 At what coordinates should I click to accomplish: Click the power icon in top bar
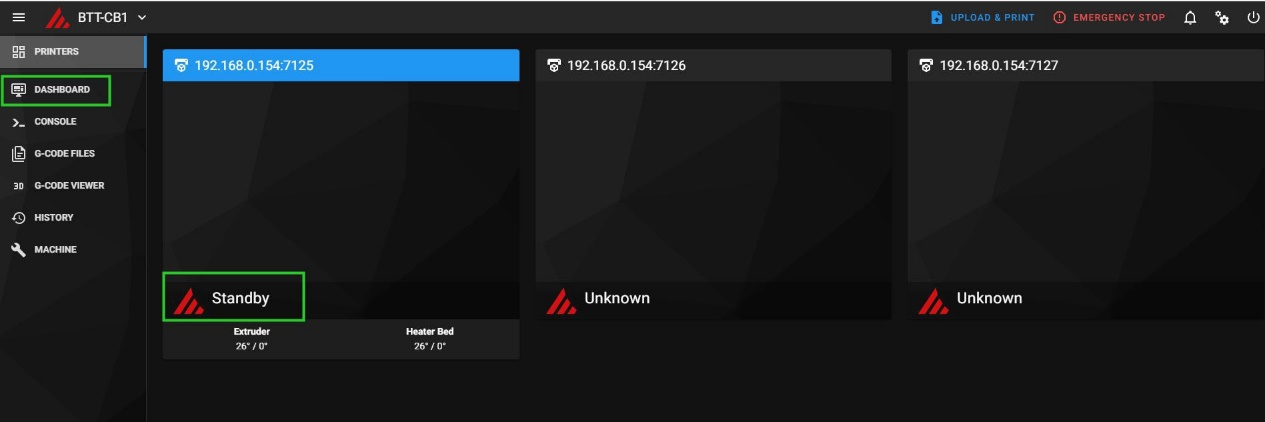pos(1253,18)
